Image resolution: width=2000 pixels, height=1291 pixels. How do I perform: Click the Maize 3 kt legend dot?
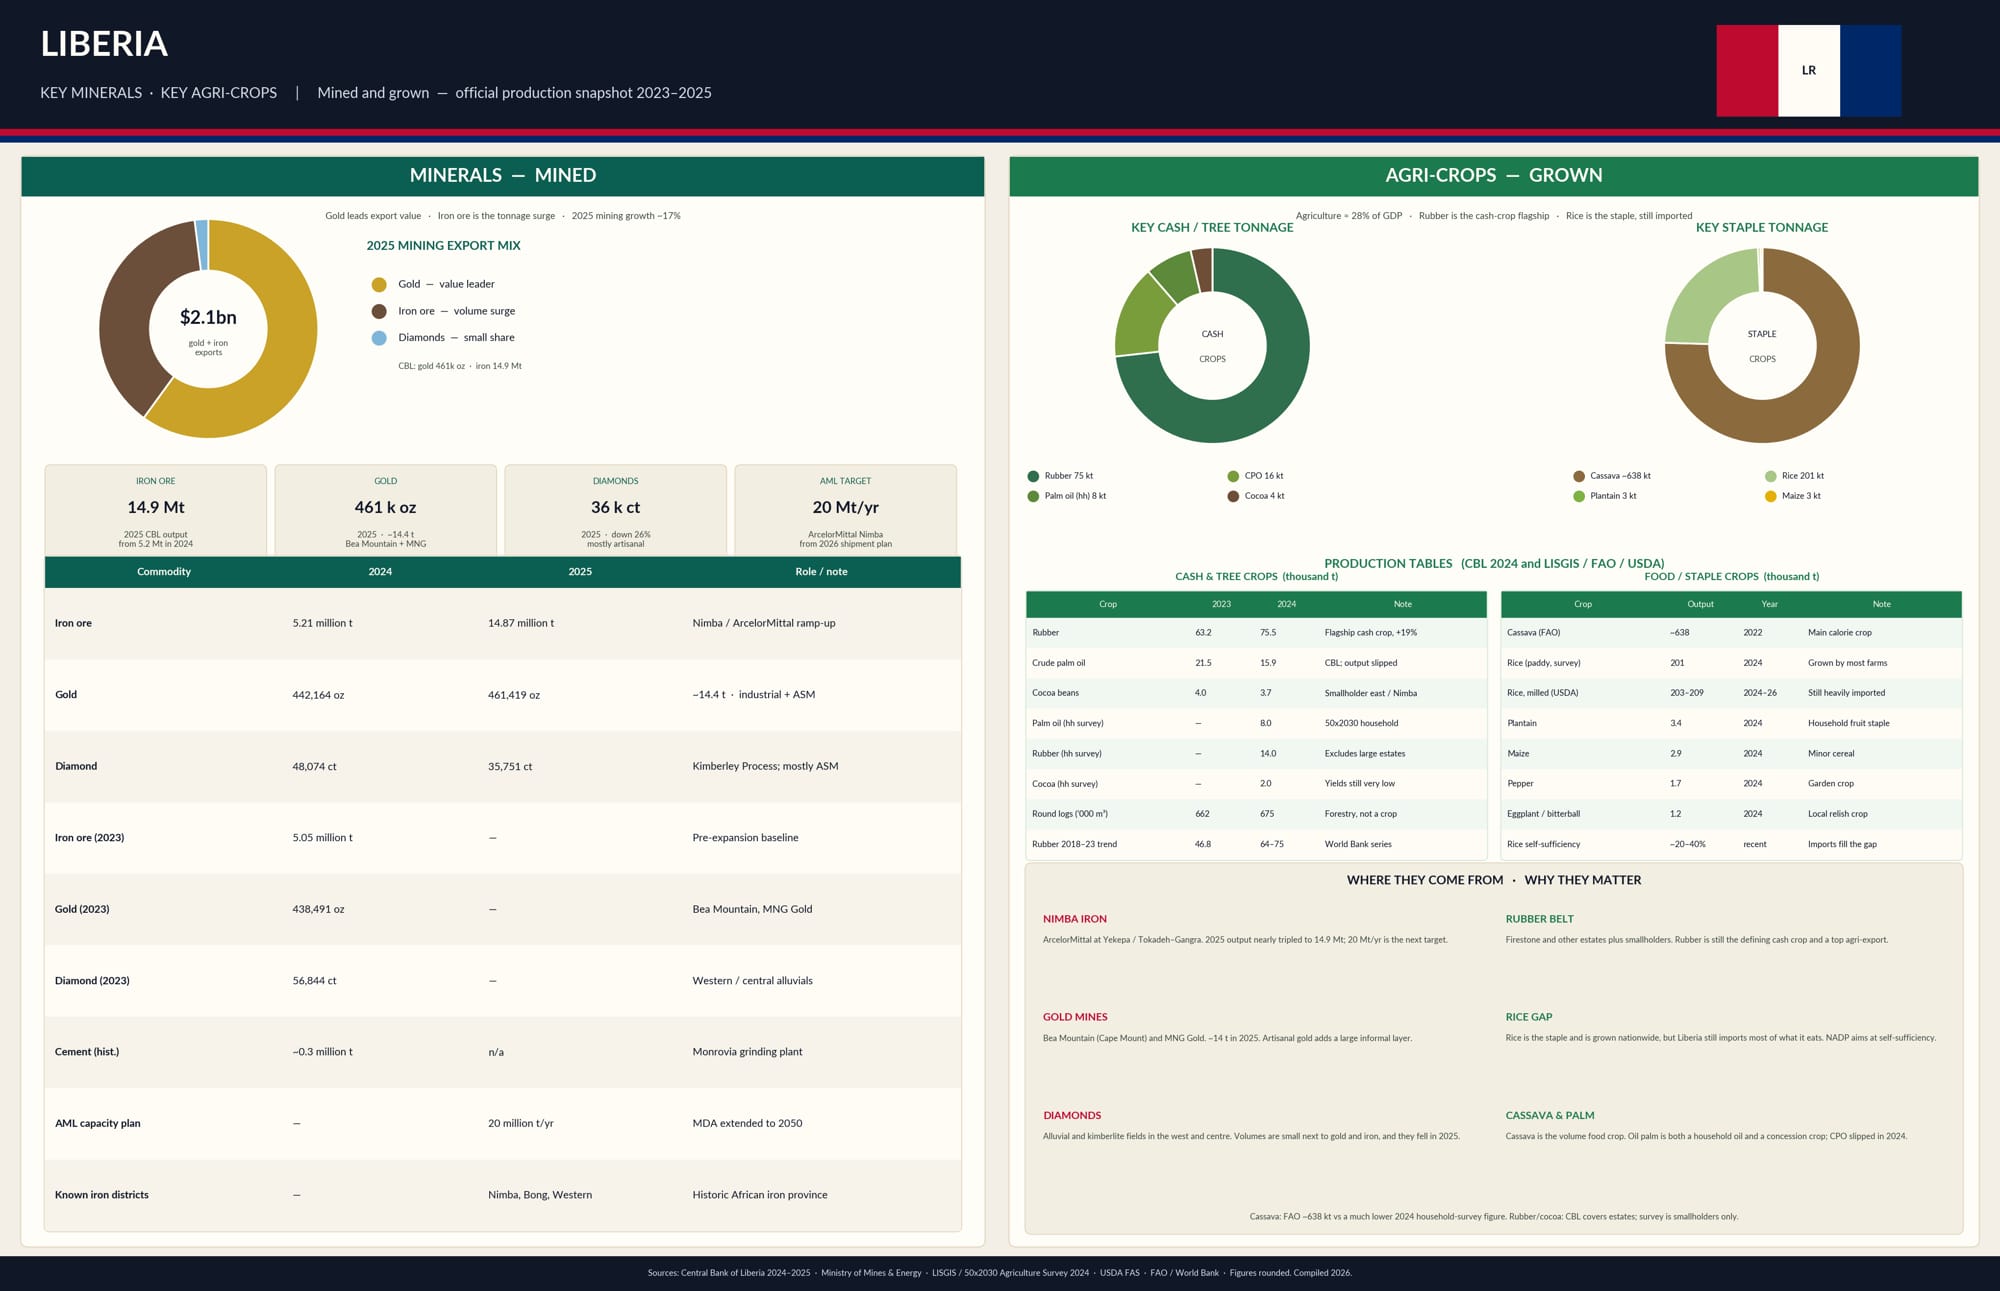(x=1771, y=496)
